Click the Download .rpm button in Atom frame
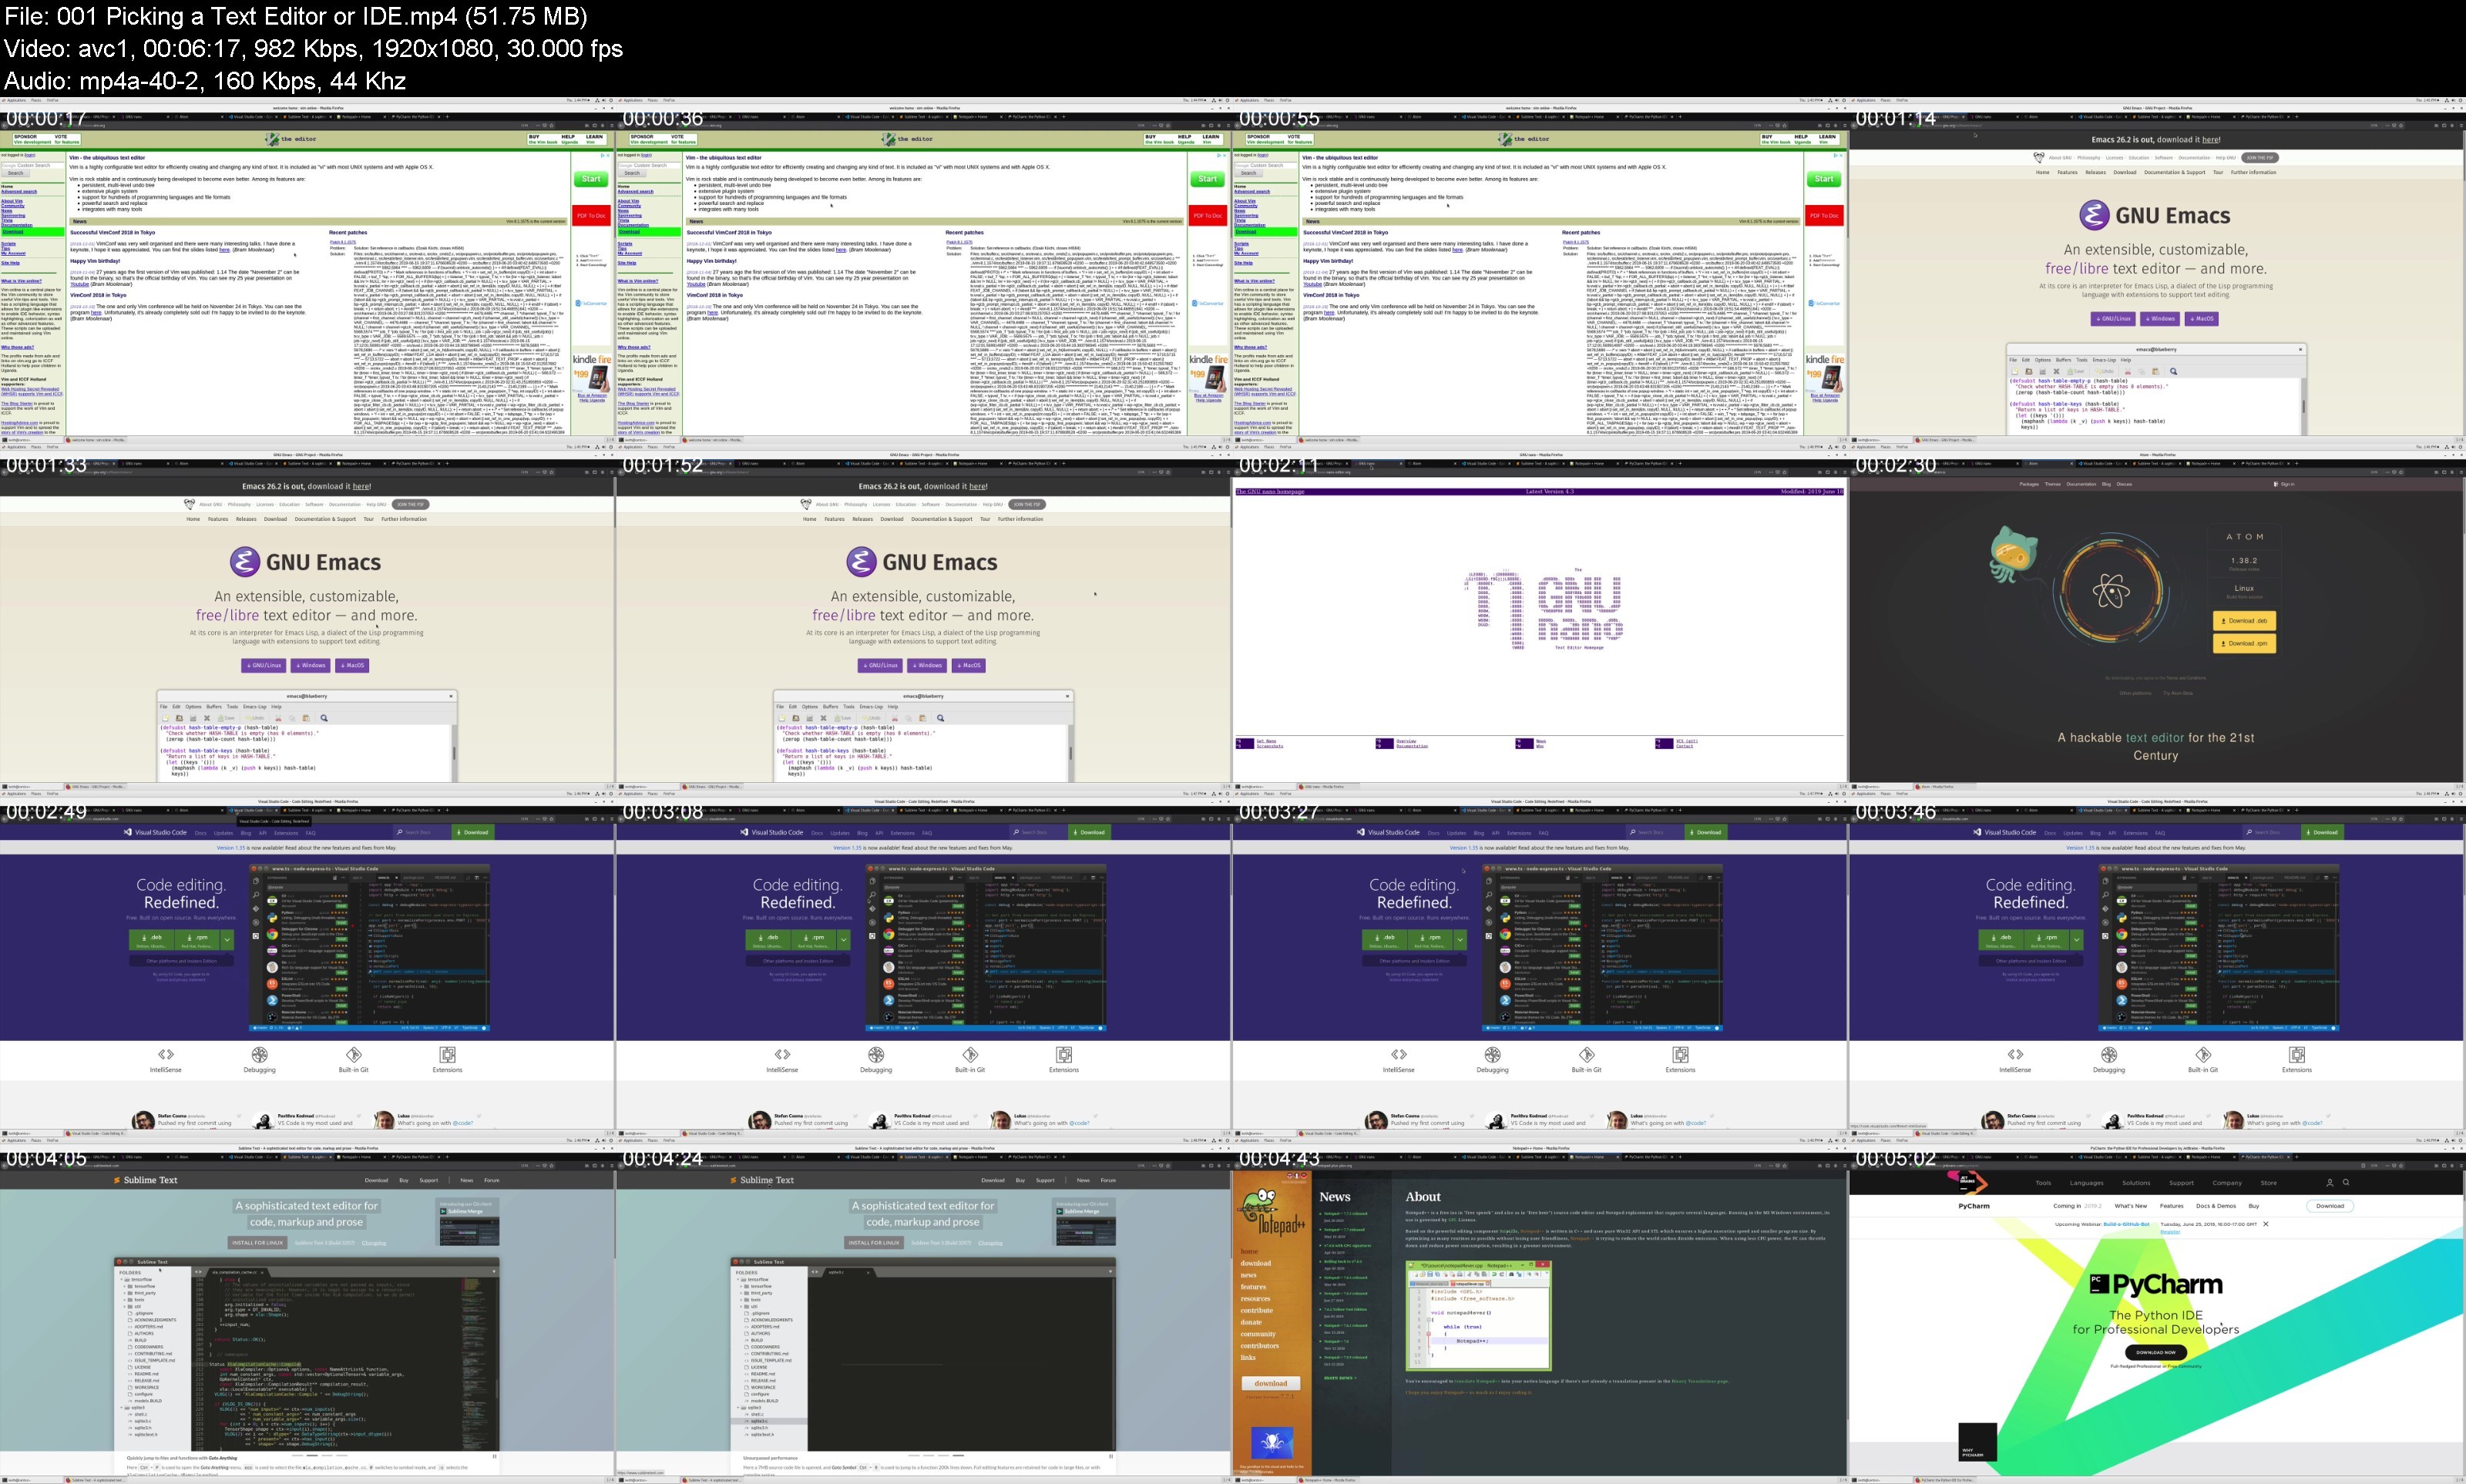The height and width of the screenshot is (1484, 2466). click(x=2244, y=643)
